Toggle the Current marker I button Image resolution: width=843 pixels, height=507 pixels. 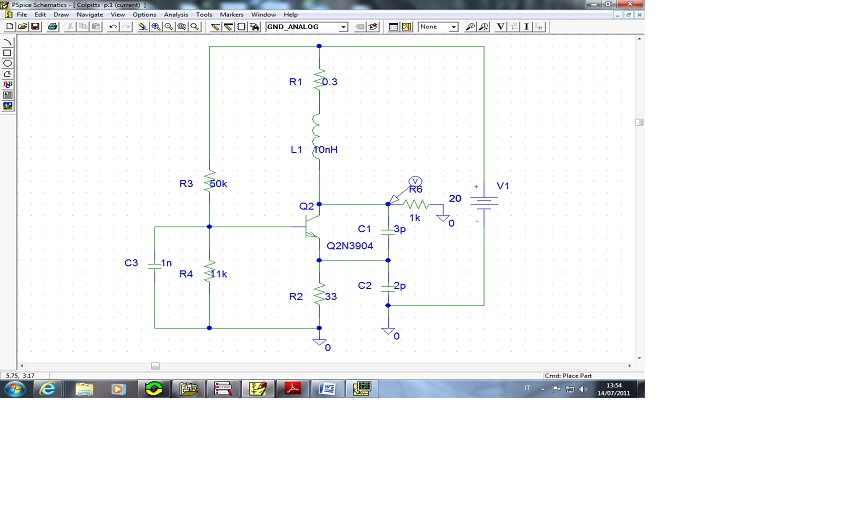(x=526, y=27)
